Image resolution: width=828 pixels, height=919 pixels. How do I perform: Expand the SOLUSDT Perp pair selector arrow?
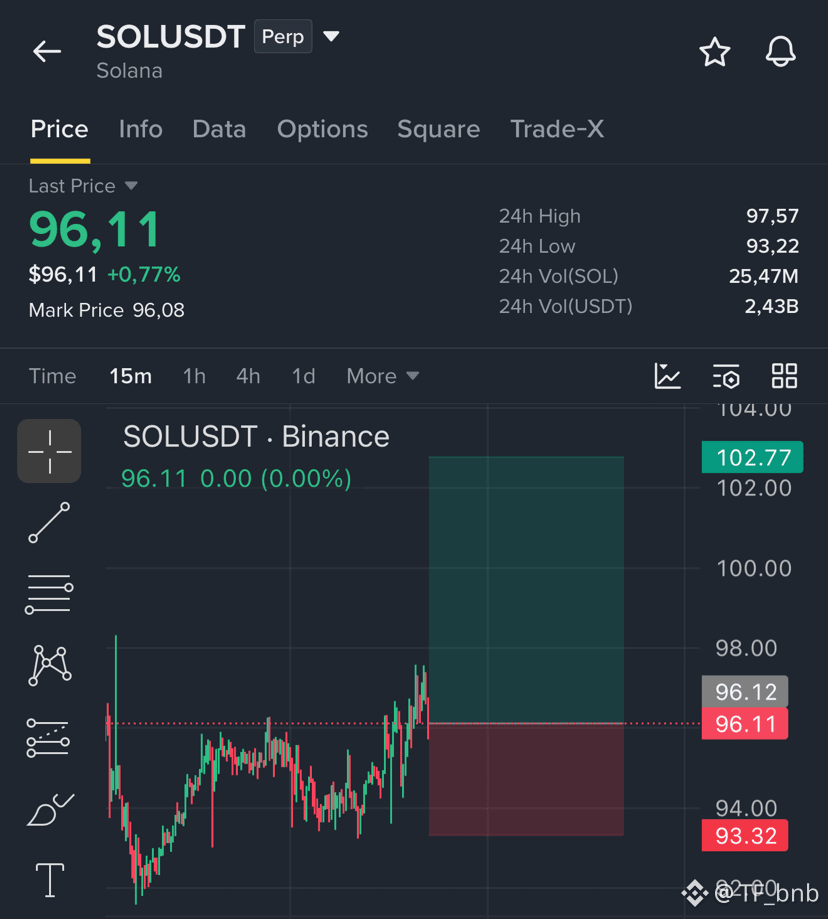(331, 36)
